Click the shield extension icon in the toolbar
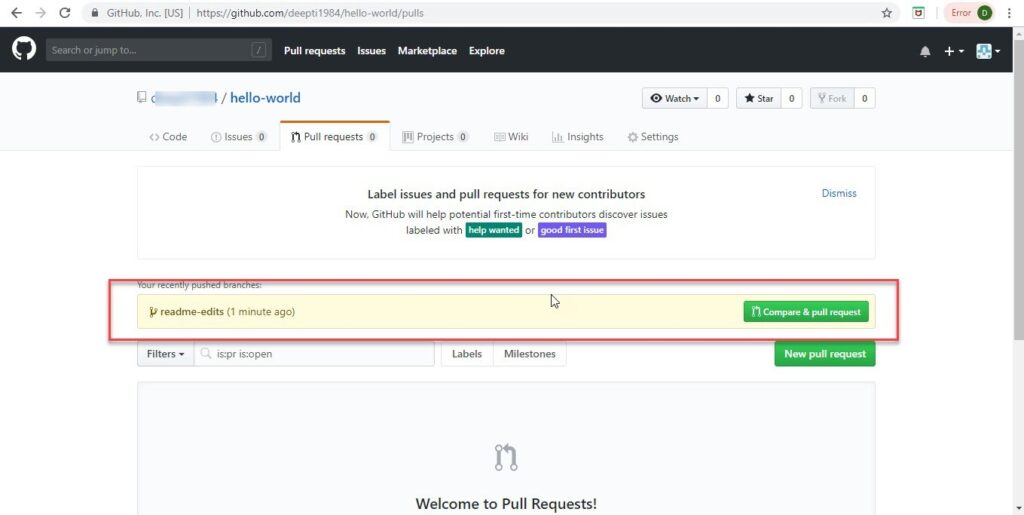This screenshot has width=1024, height=515. (x=918, y=13)
